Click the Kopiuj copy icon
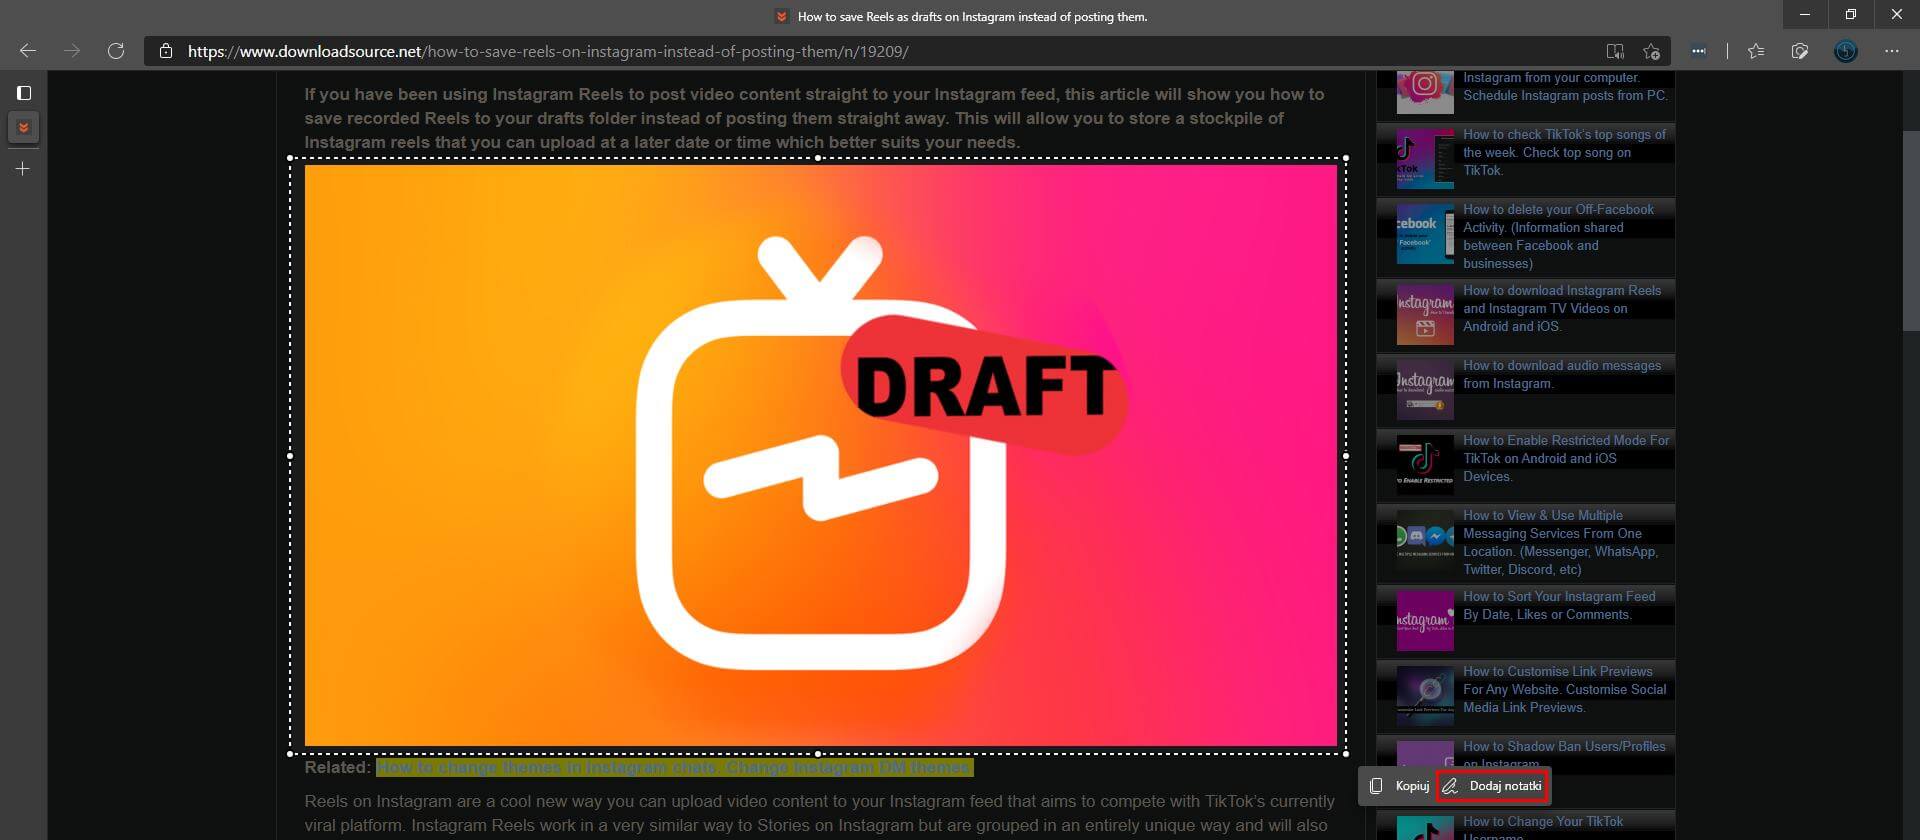This screenshot has width=1920, height=840. pos(1377,786)
